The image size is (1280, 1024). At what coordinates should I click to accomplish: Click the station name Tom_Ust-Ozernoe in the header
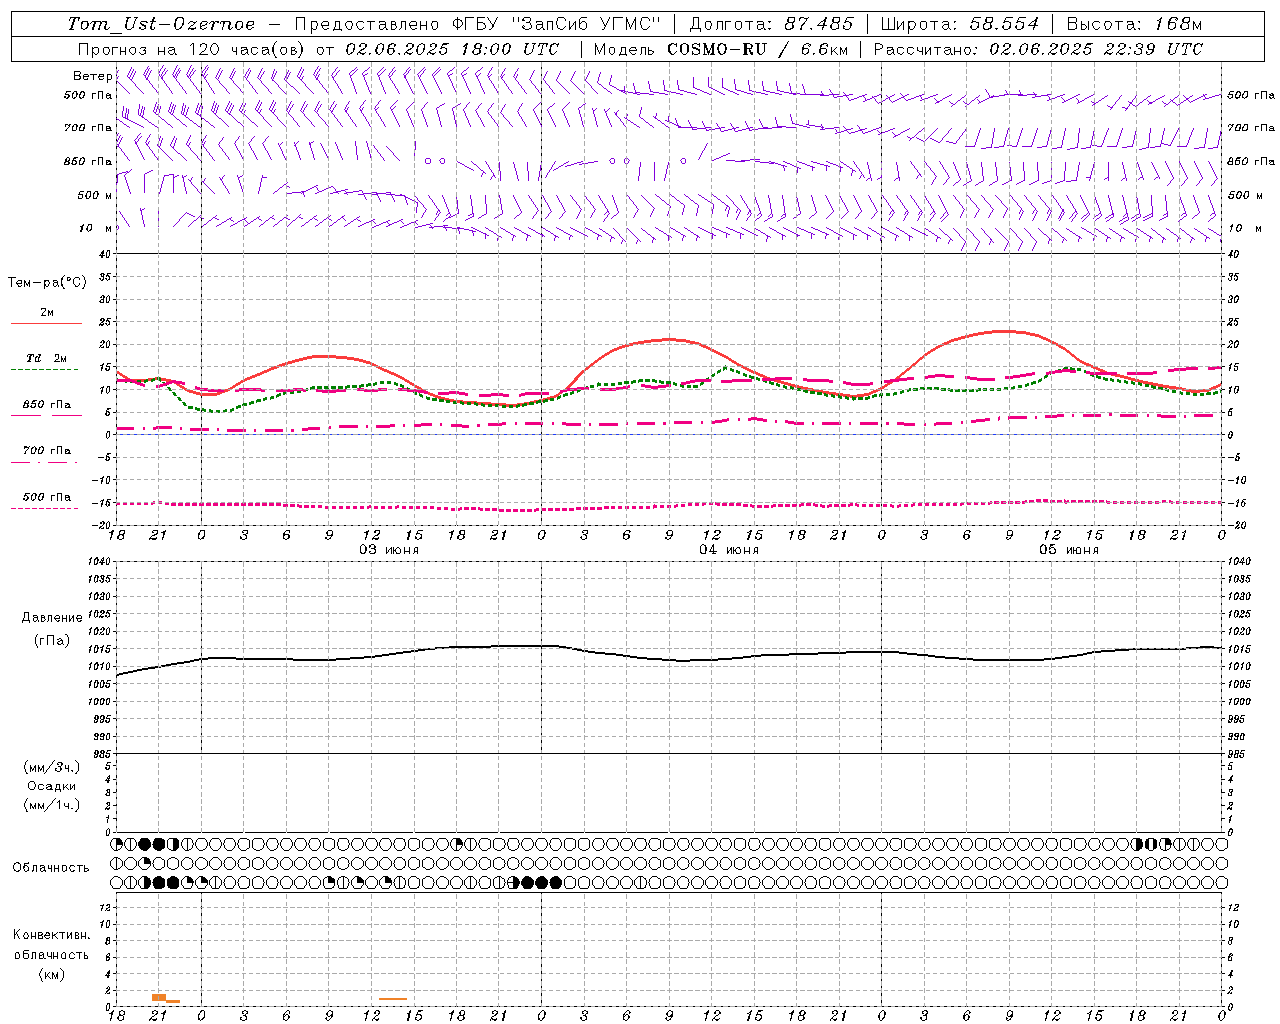pyautogui.click(x=161, y=24)
